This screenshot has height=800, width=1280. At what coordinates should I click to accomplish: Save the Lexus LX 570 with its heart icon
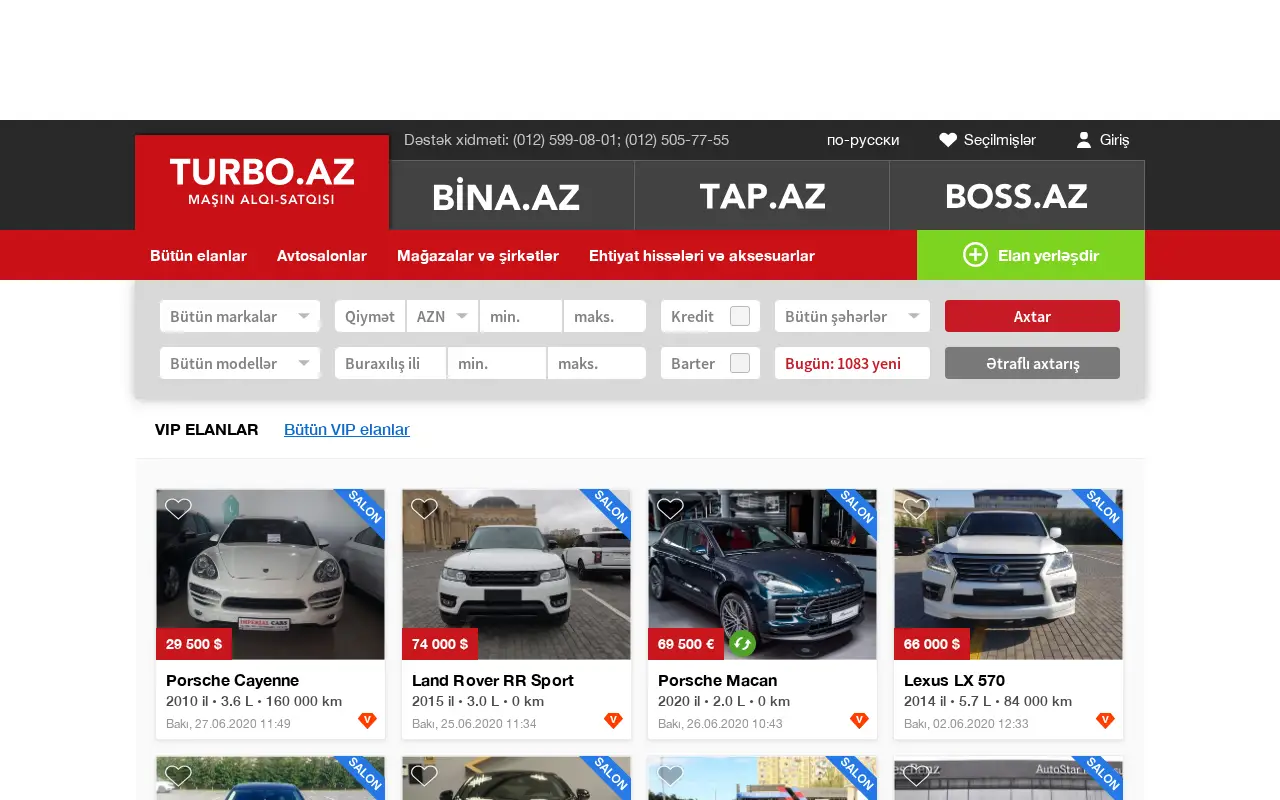916,509
